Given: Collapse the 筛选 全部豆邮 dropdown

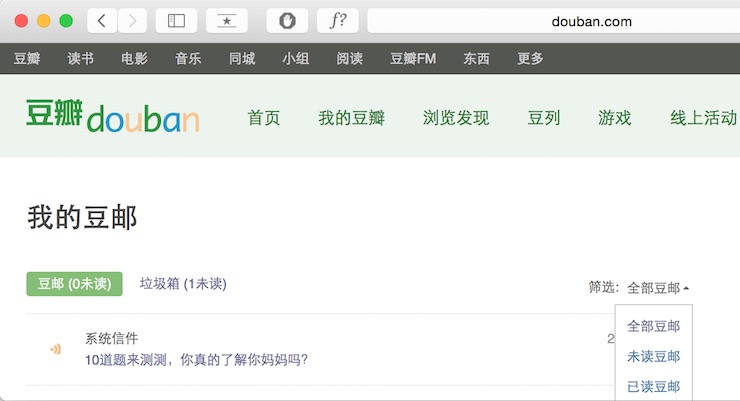Looking at the screenshot, I should coord(658,288).
